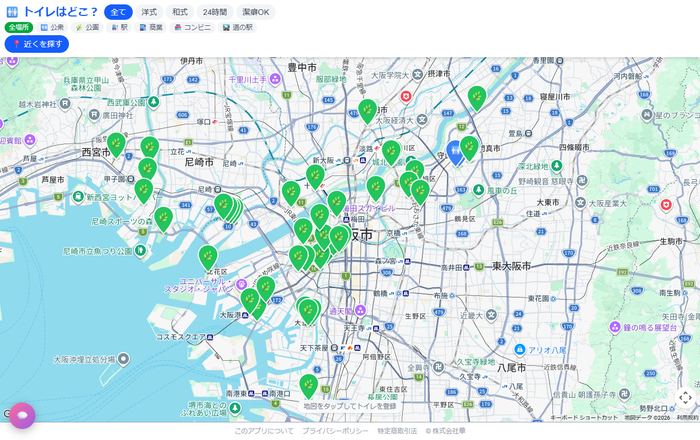
Task: Select the 全場所 location filter
Action: (x=19, y=27)
